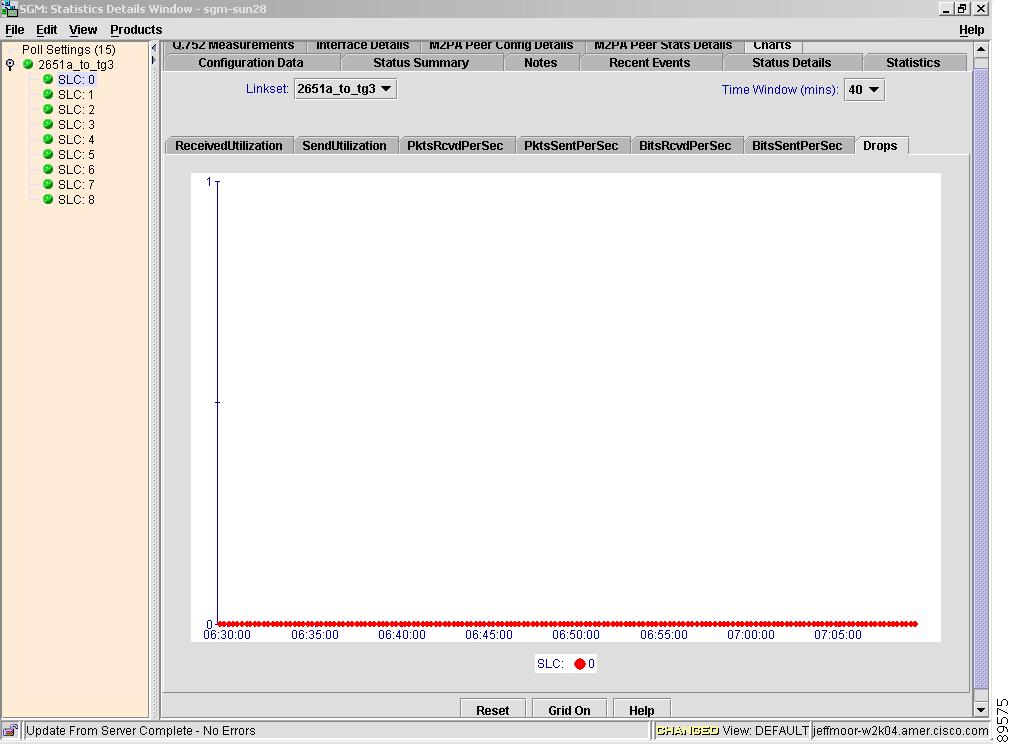Viewport: 1011px width, 744px height.
Task: Switch to the M2PA Peer Stats Details tab
Action: tap(663, 46)
